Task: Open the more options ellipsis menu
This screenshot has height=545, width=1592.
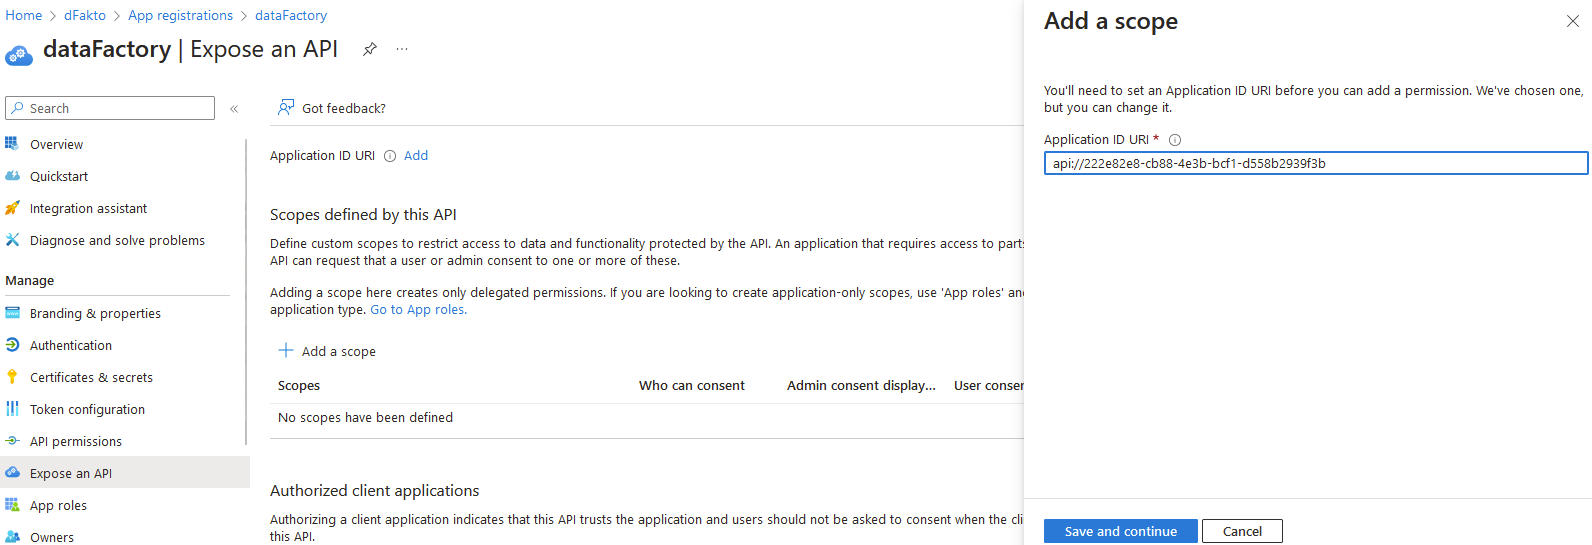Action: (402, 49)
